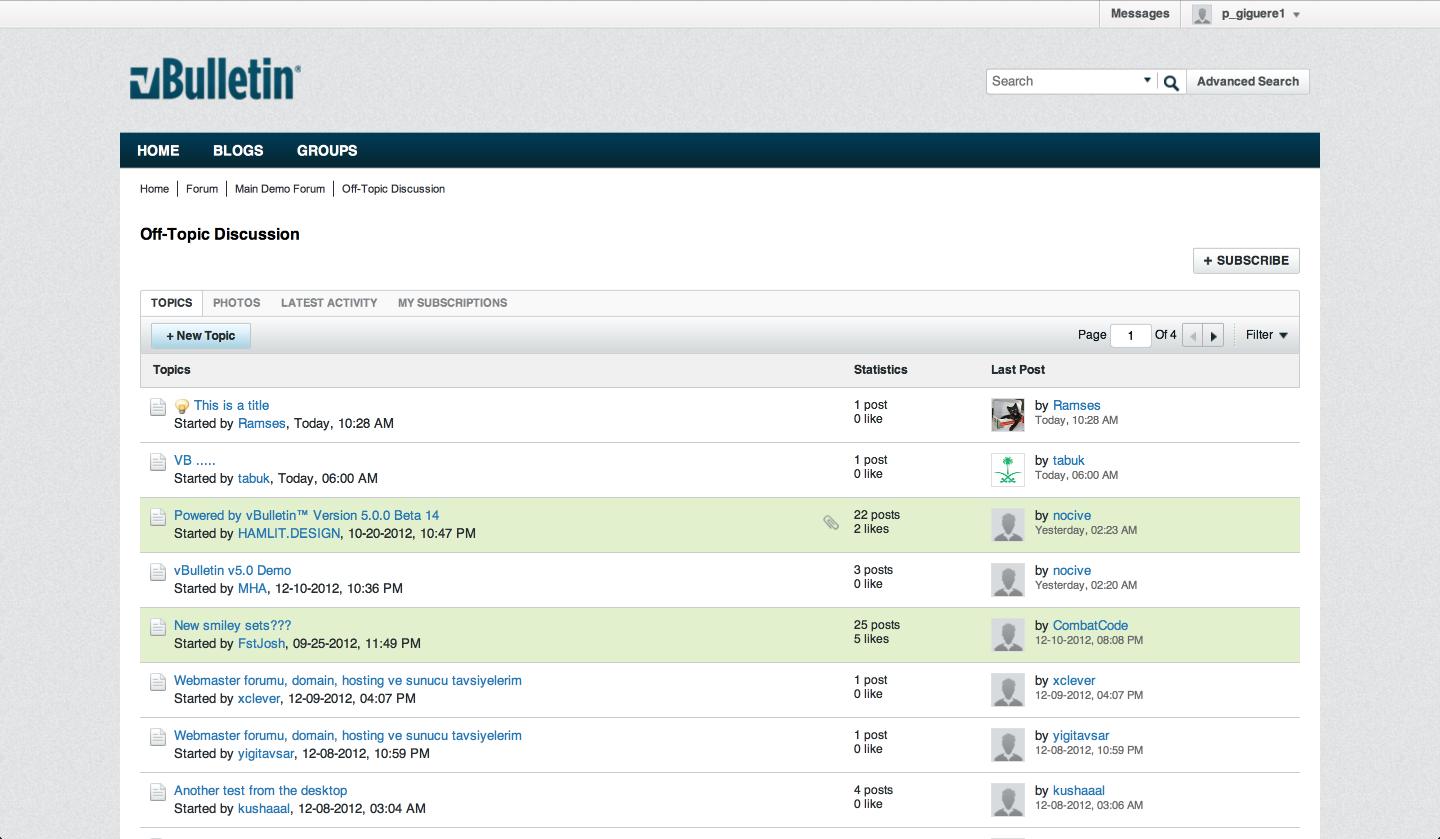The image size is (1440, 839).
Task: Click the + New Topic button
Action: pos(201,336)
